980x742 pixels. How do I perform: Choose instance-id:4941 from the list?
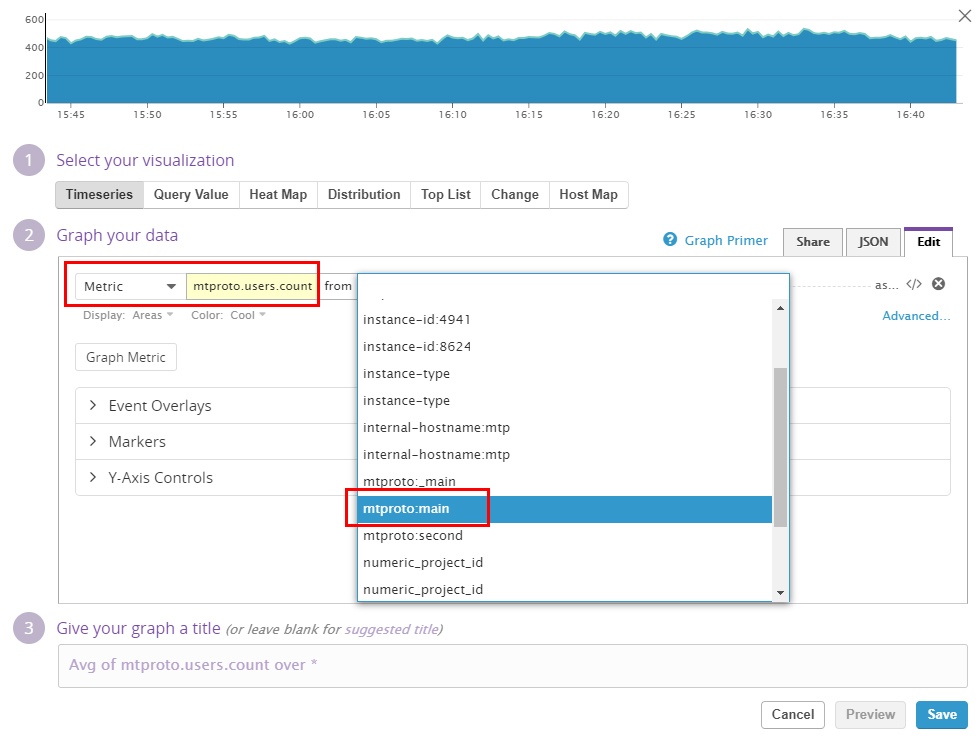(565, 319)
